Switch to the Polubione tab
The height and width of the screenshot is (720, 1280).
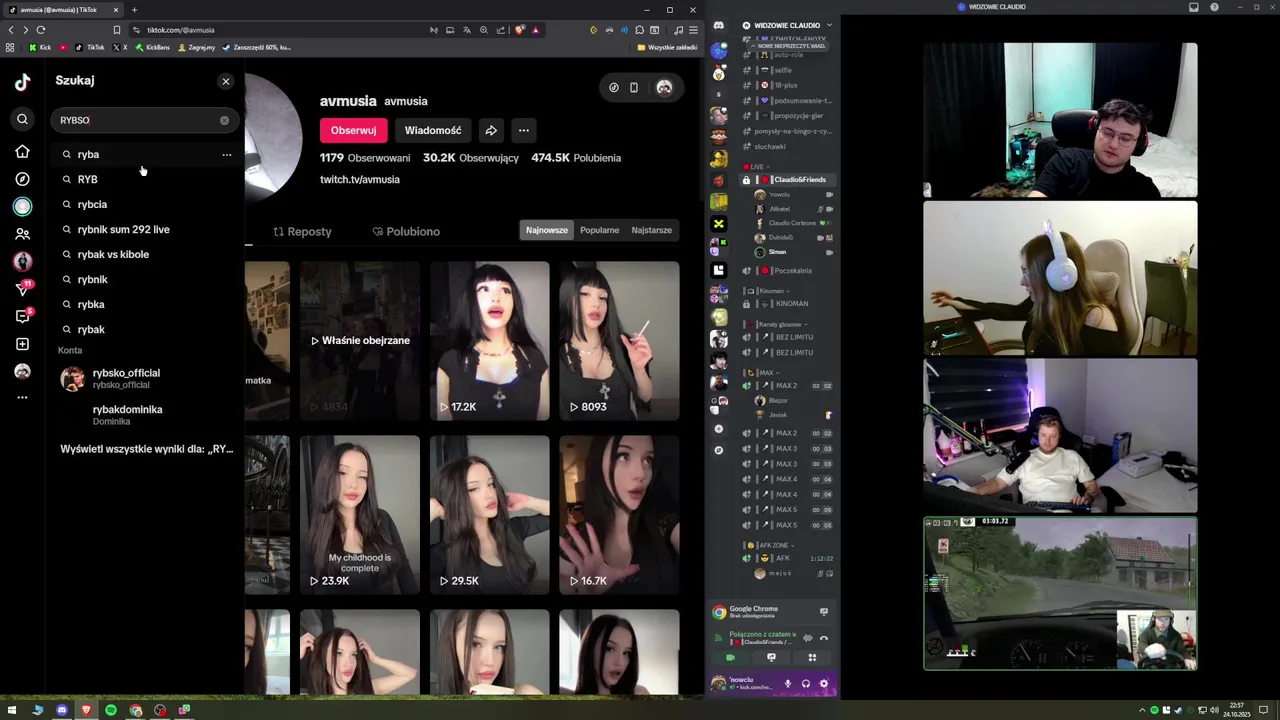(406, 232)
